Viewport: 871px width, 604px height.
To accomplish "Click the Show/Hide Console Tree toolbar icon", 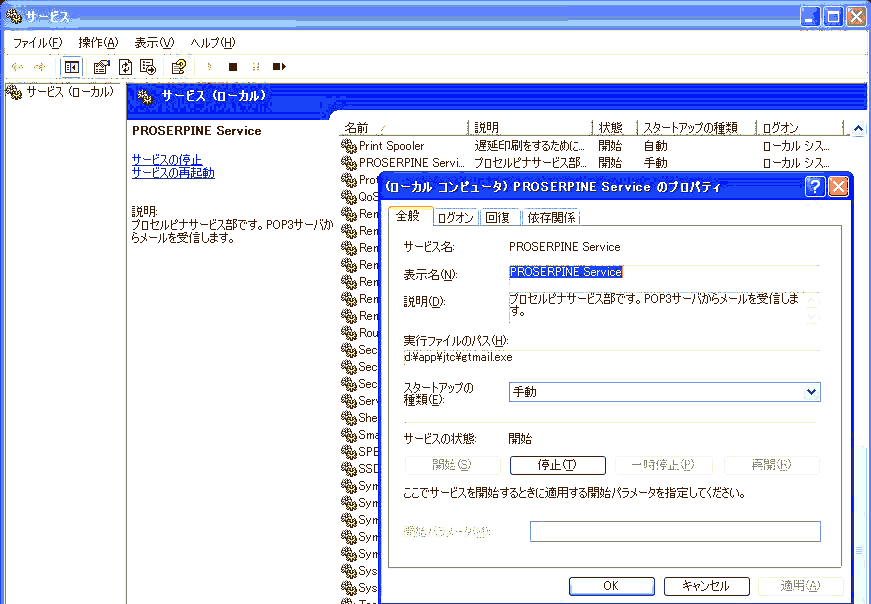I will pos(72,67).
